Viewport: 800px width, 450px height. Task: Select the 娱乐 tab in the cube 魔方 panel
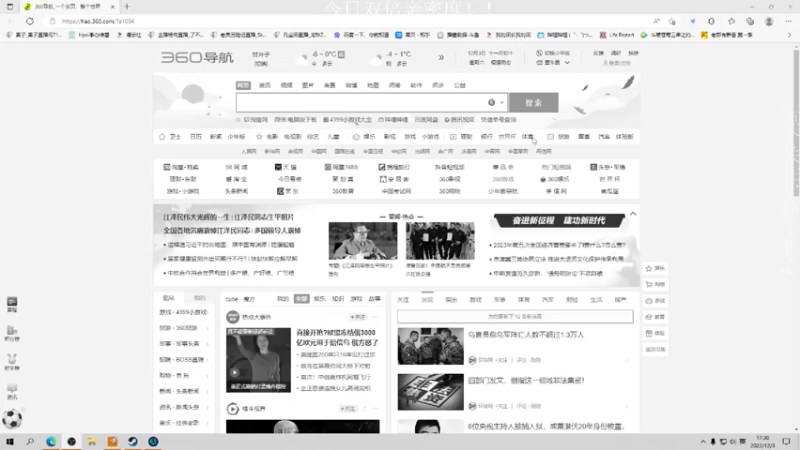pos(319,299)
